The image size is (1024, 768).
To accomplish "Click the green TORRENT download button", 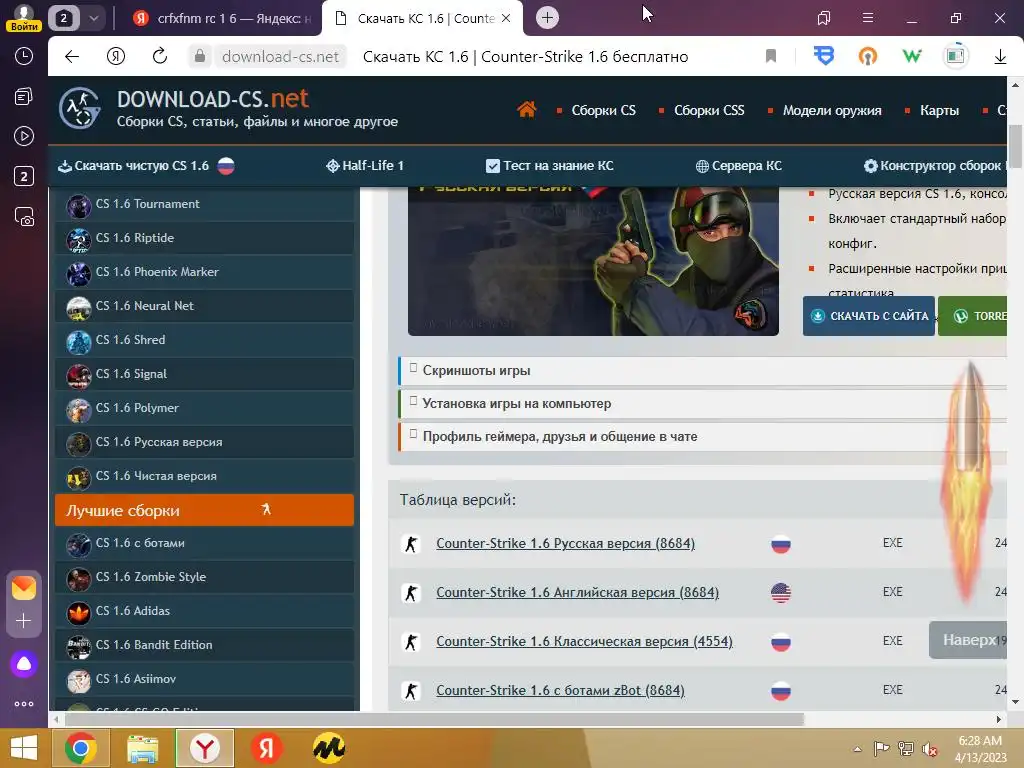I will [x=972, y=316].
